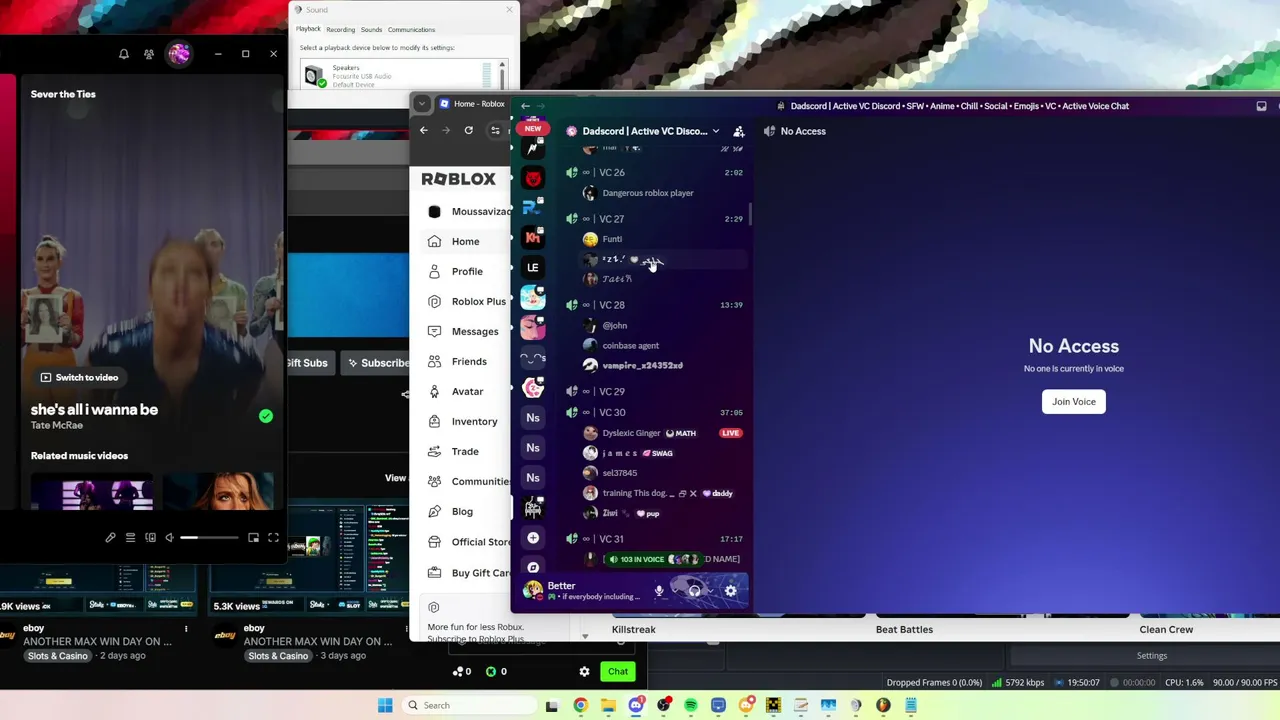Screen dimensions: 1280x720
Task: Open Google Chrome from the taskbar
Action: (580, 706)
